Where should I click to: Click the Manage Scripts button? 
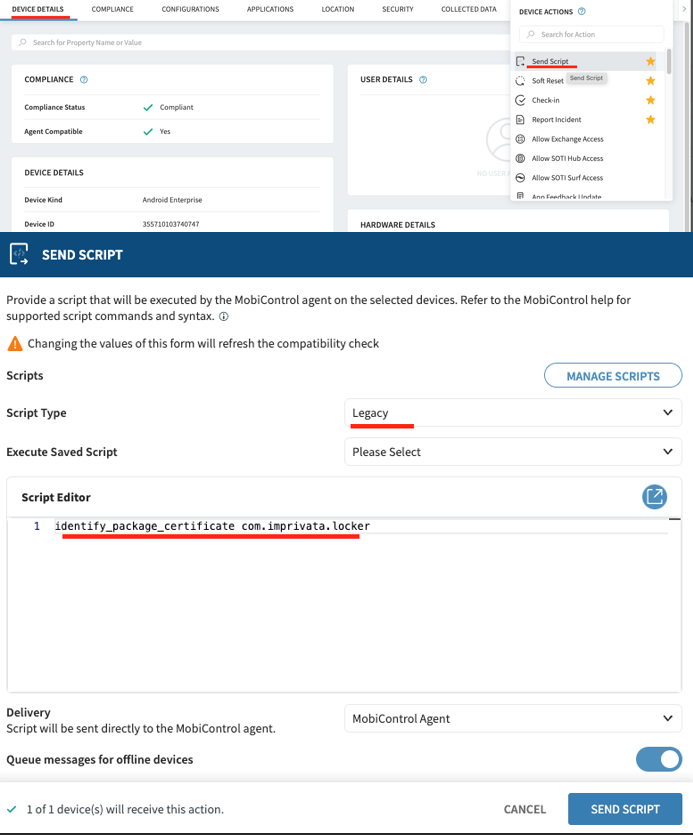[x=613, y=375]
